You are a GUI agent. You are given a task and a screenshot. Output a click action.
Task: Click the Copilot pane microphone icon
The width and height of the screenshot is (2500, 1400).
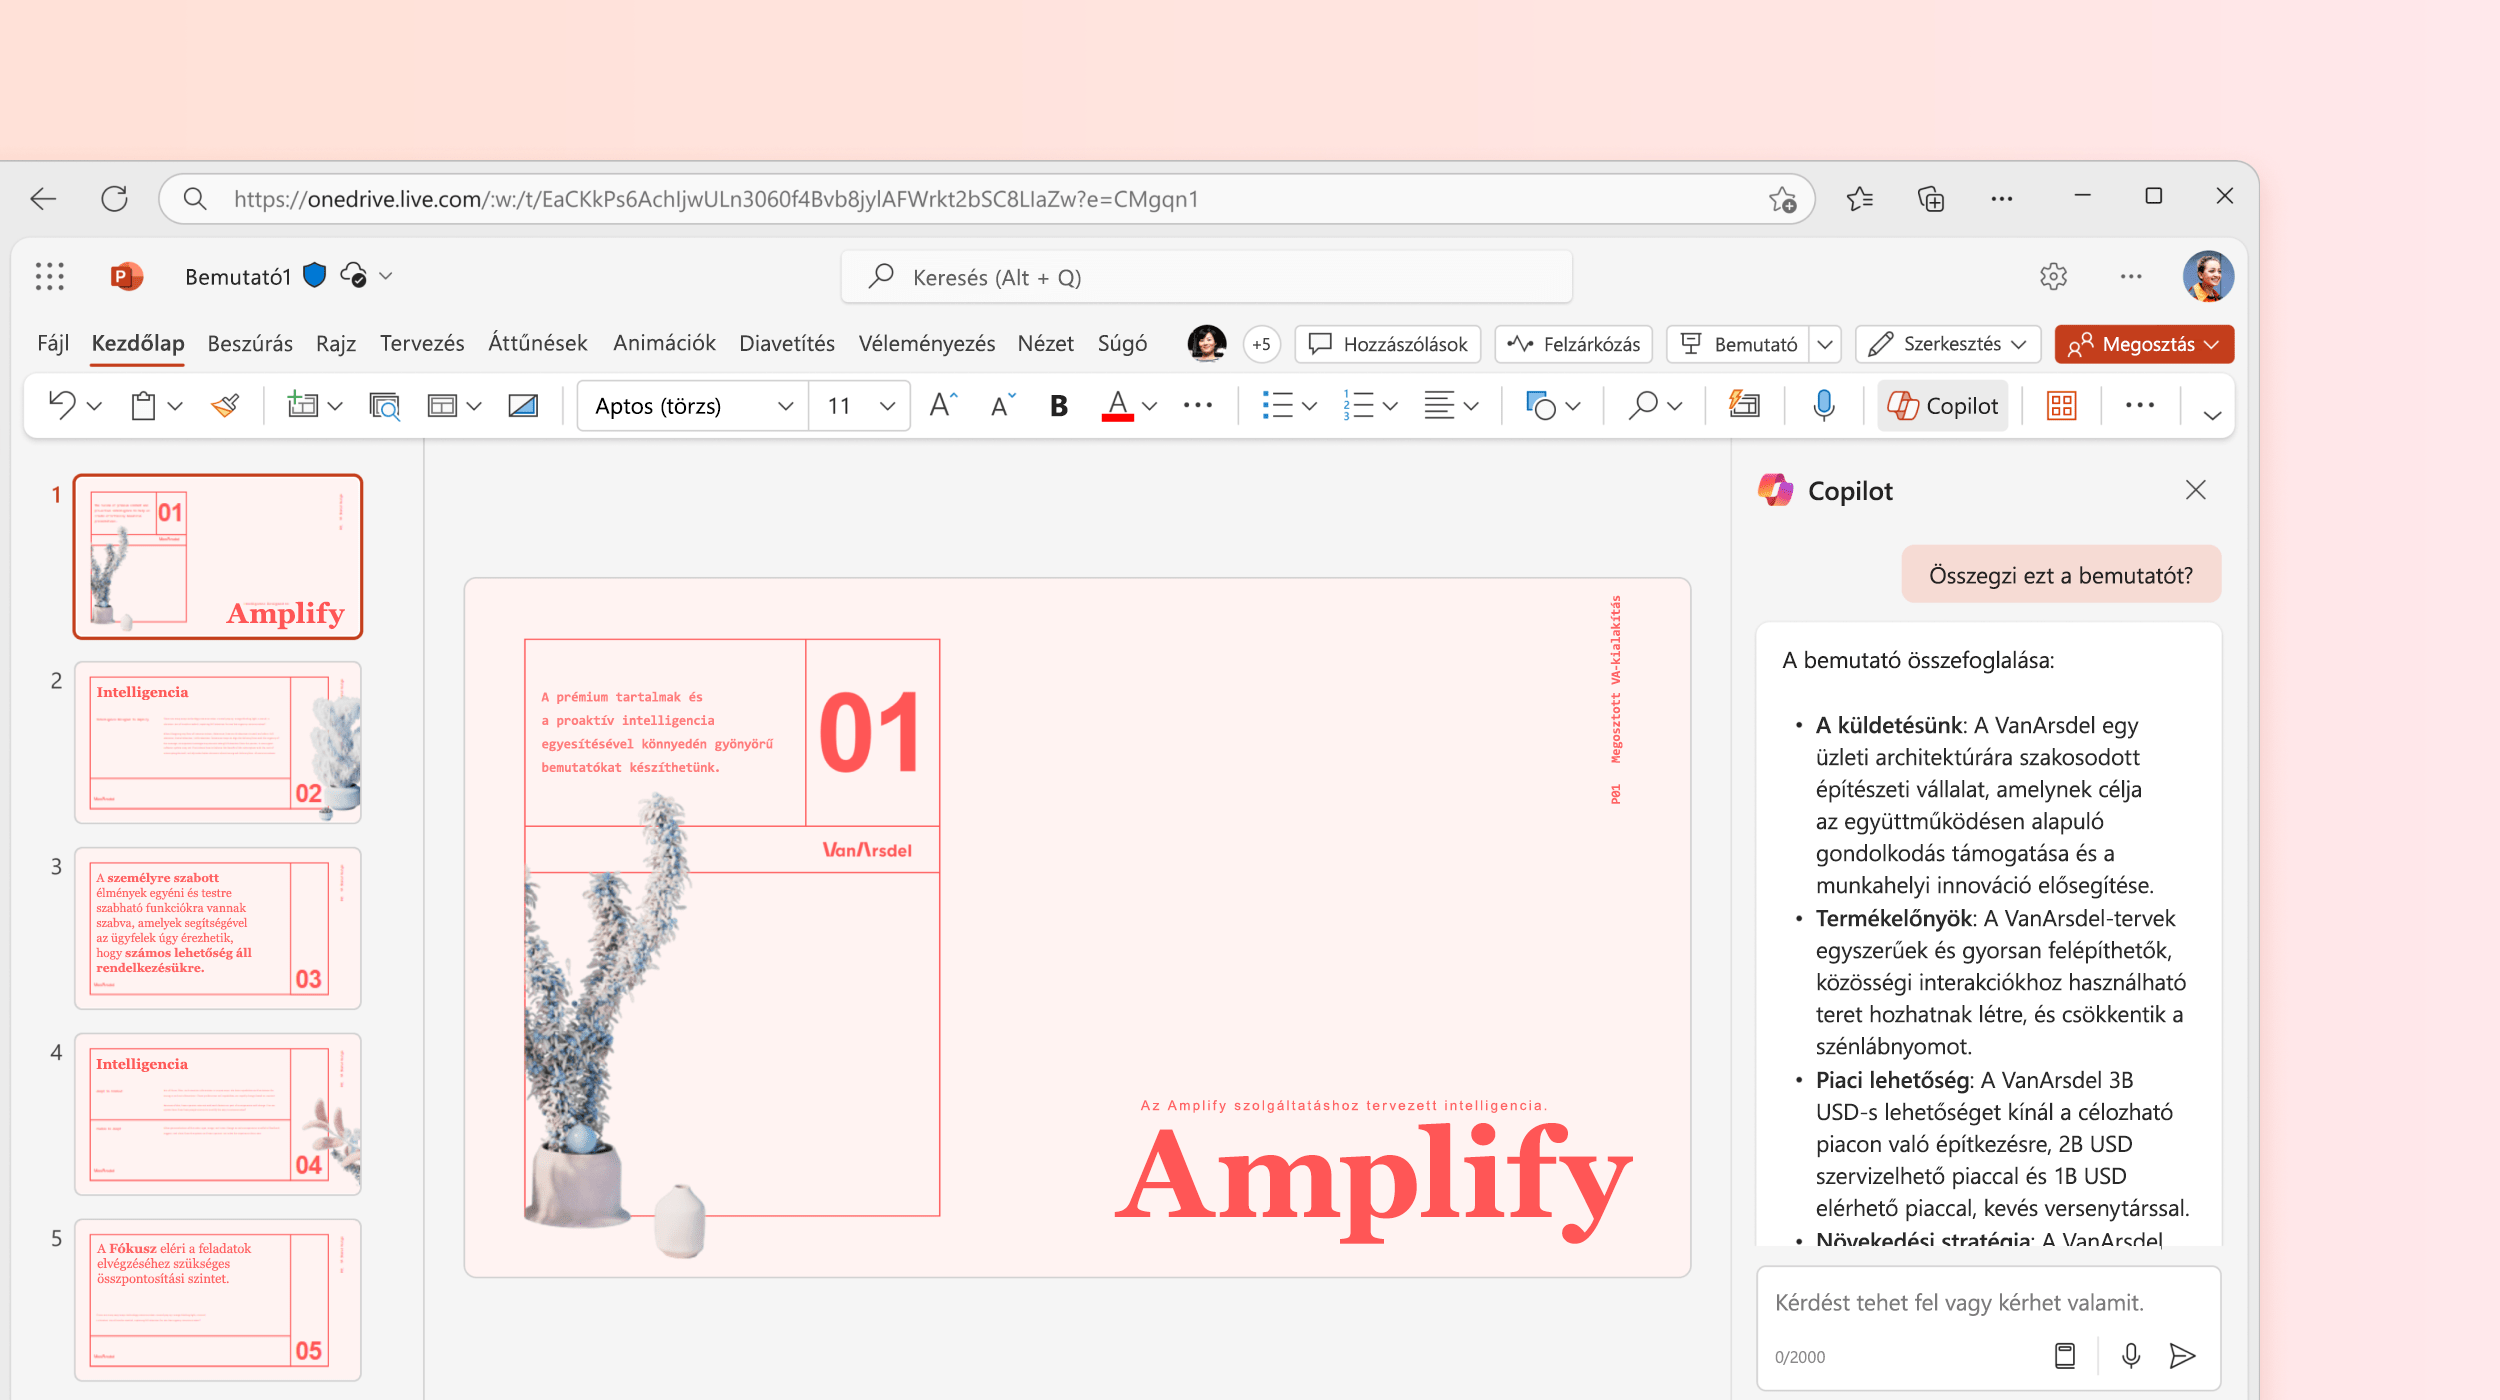pyautogui.click(x=2131, y=1356)
